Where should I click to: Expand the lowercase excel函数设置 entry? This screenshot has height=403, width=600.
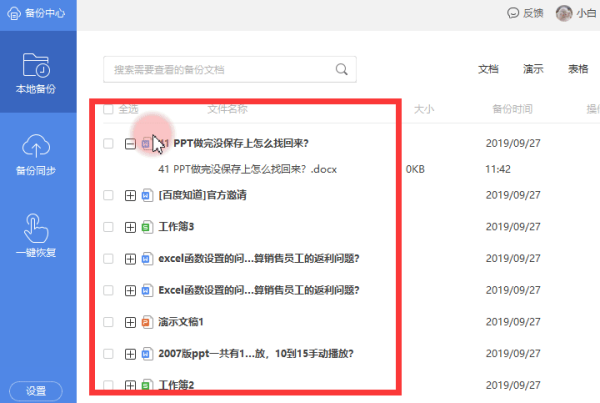(x=130, y=259)
